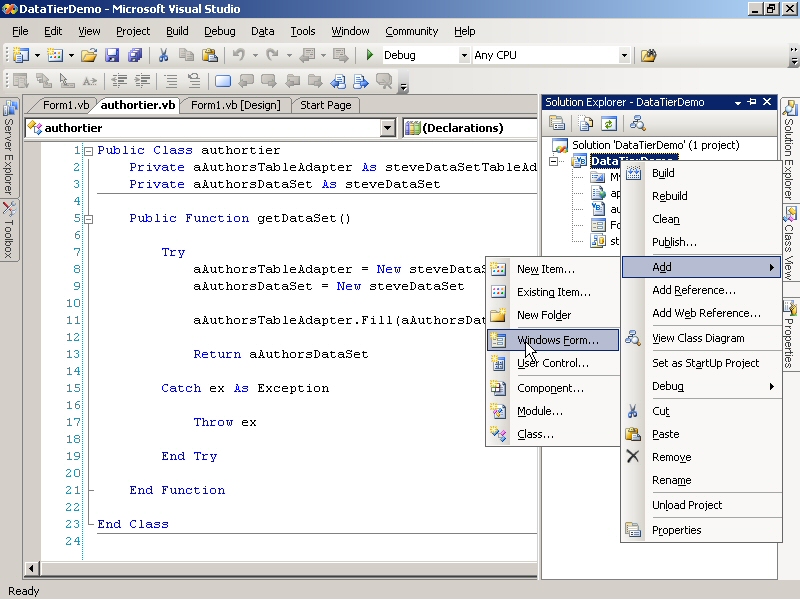Click the Increase Indent icon
Image resolution: width=800 pixels, height=600 pixels.
[x=142, y=81]
